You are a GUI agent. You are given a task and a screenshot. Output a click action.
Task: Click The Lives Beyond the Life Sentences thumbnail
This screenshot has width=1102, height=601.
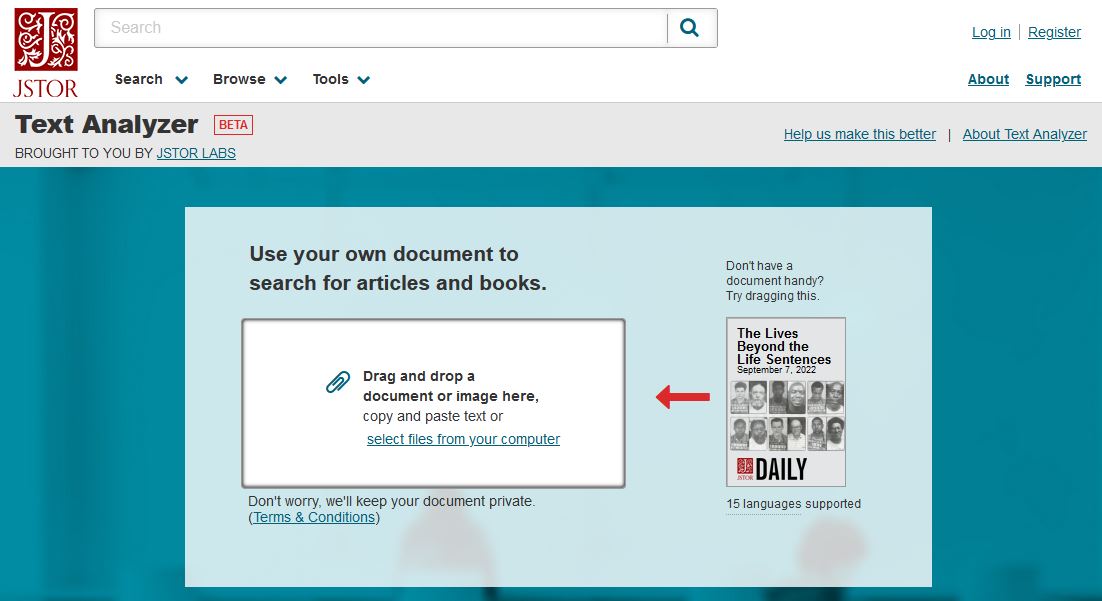coord(786,402)
